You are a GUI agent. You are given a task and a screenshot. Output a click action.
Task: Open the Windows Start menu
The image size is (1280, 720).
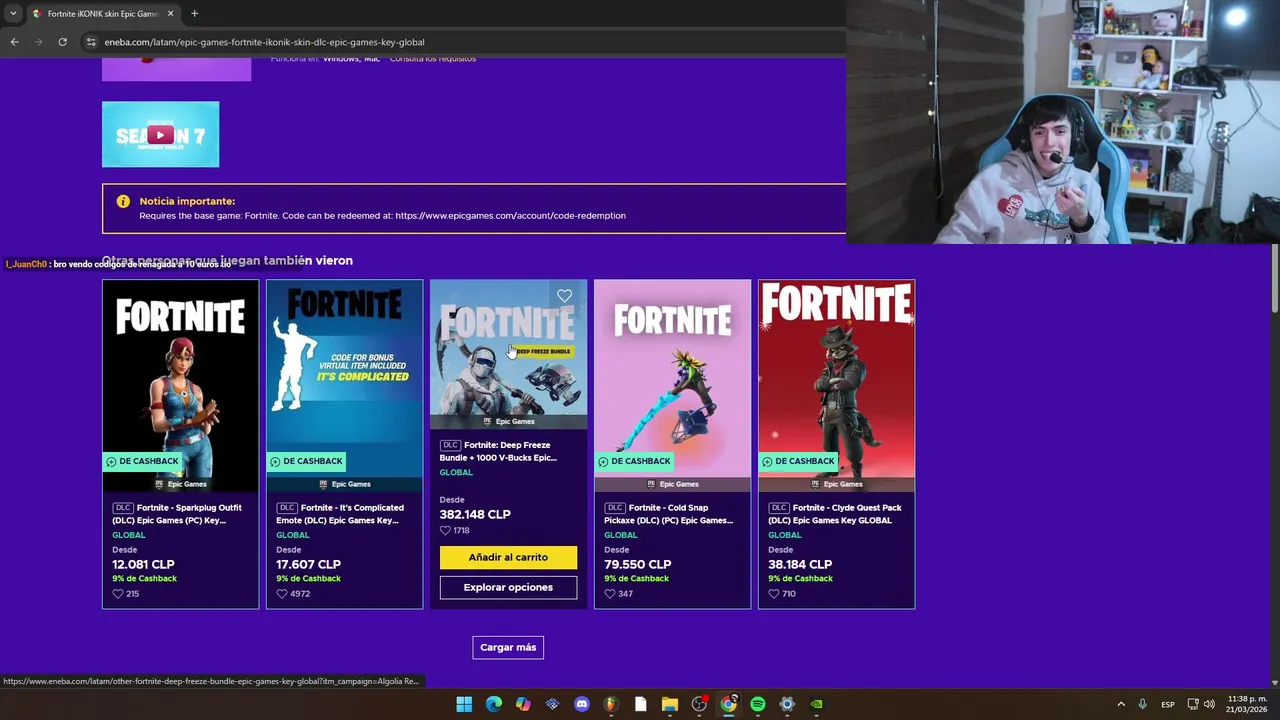pyautogui.click(x=464, y=704)
